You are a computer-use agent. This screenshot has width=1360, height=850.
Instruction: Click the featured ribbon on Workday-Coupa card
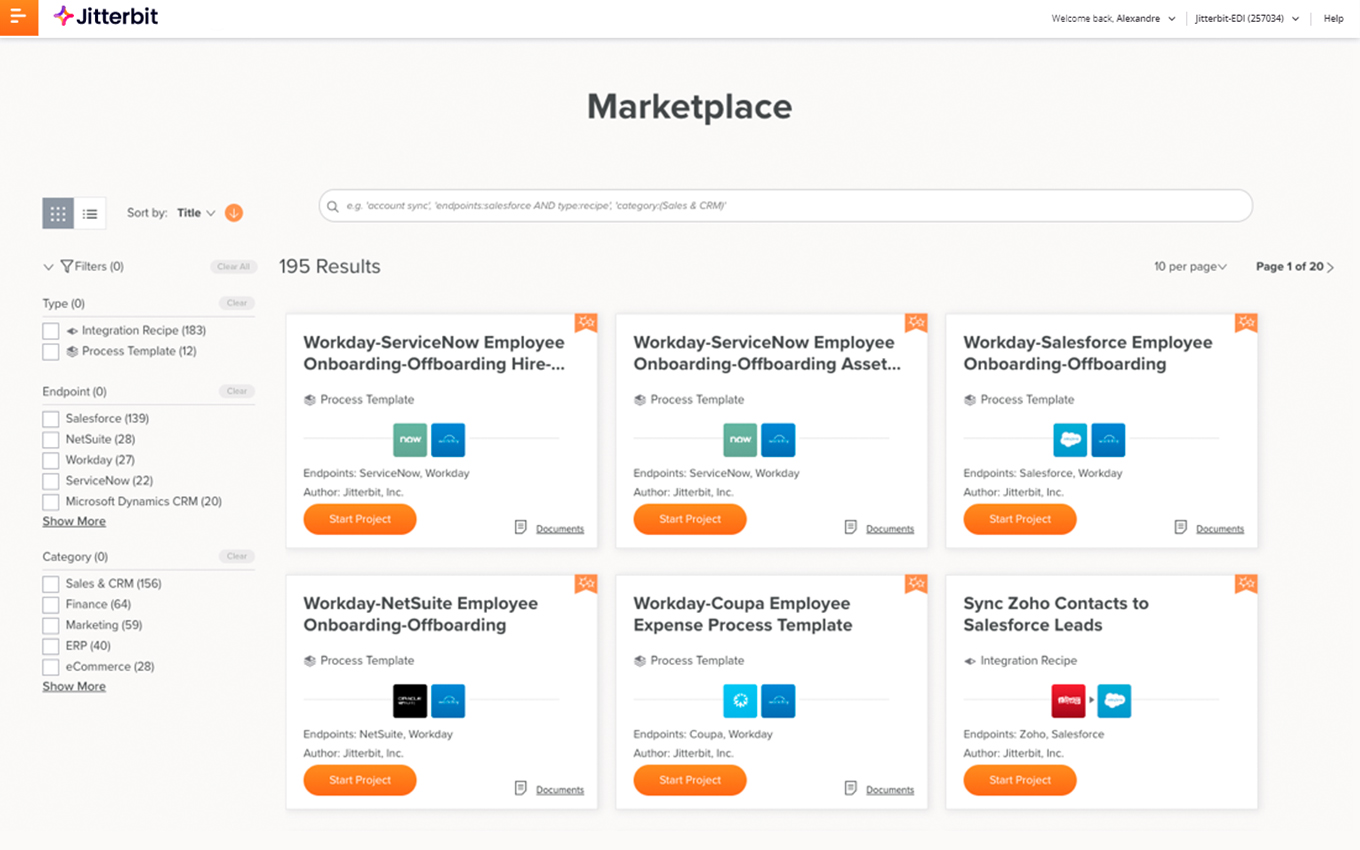tap(916, 584)
